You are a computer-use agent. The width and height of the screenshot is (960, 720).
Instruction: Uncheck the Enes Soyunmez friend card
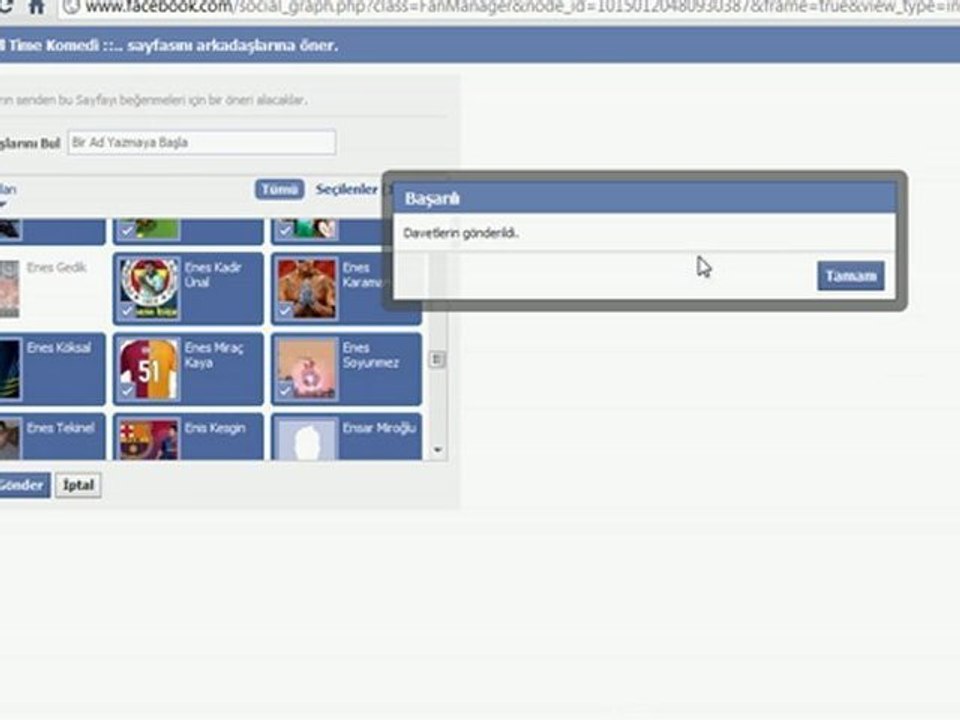[347, 369]
